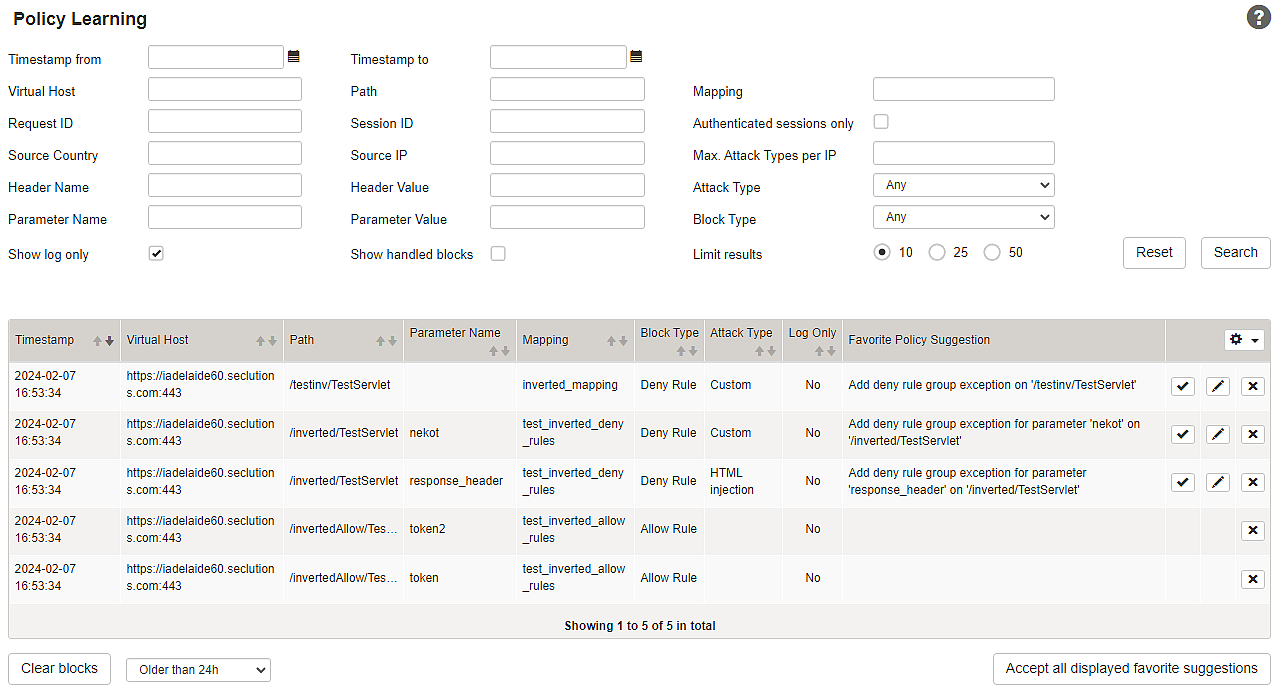Screen dimensions: 1279x695
Task: Click the Search button
Action: pyautogui.click(x=1236, y=253)
